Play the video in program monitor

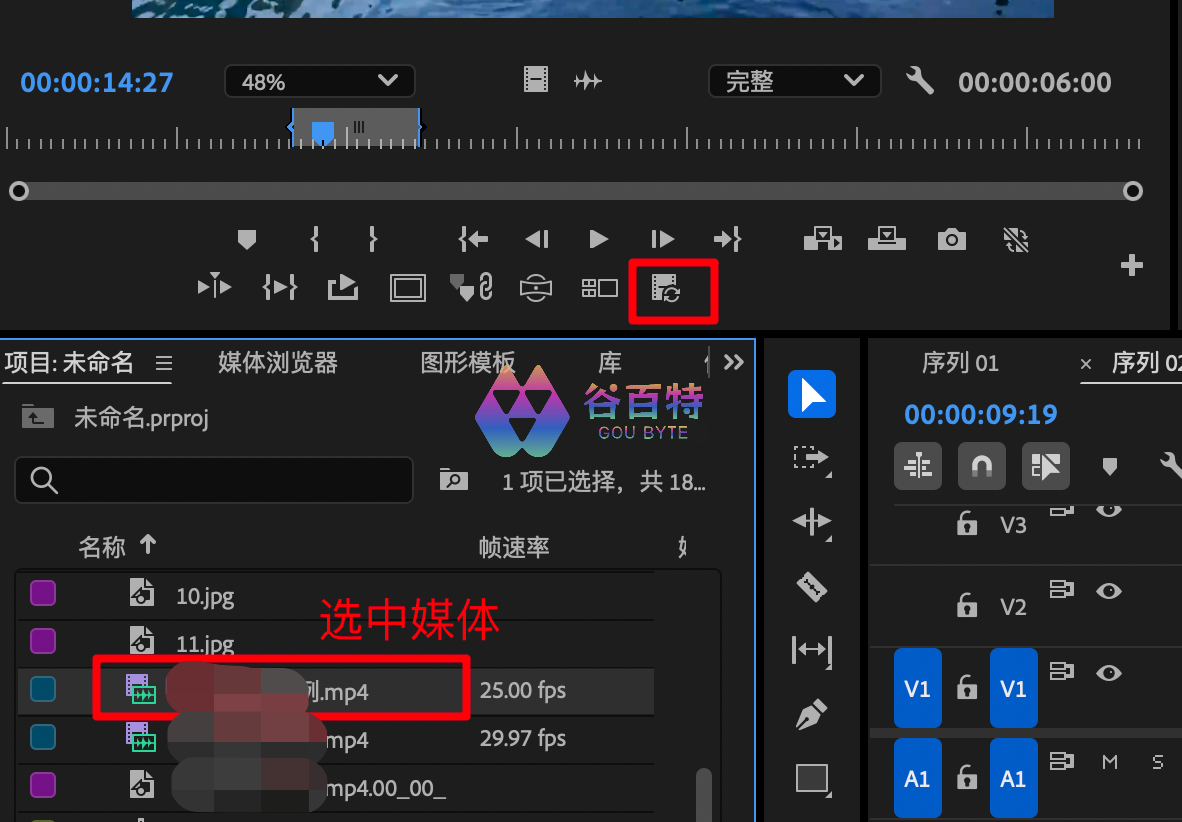point(599,239)
